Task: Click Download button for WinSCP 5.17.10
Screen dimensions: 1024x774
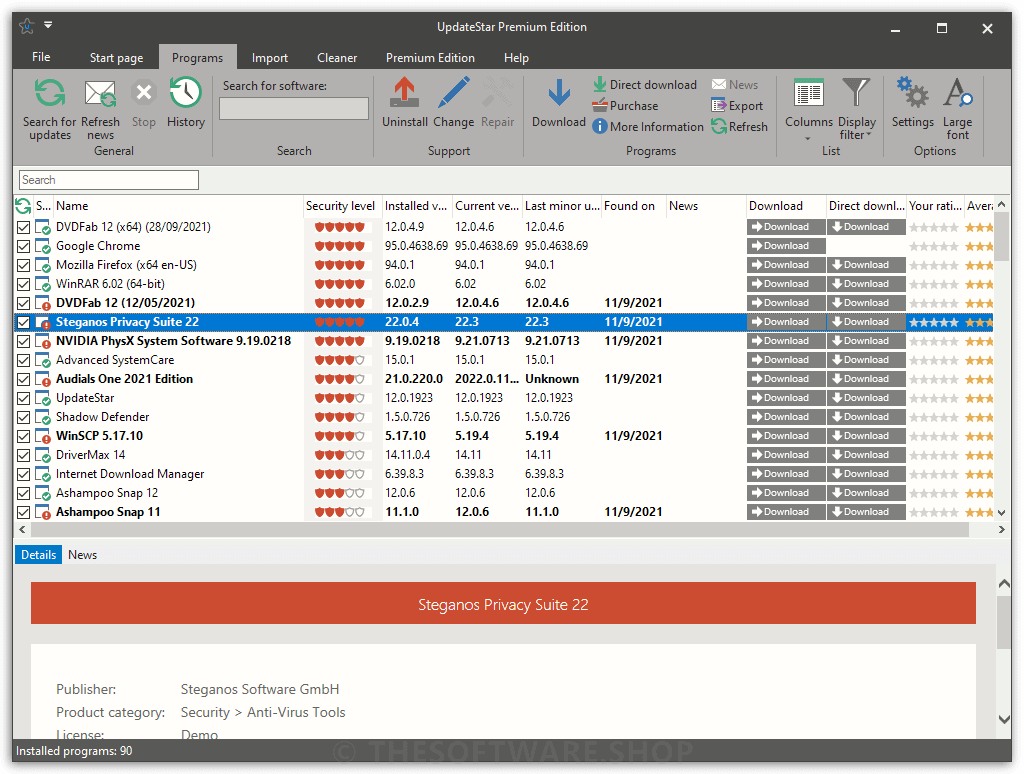Action: click(786, 436)
